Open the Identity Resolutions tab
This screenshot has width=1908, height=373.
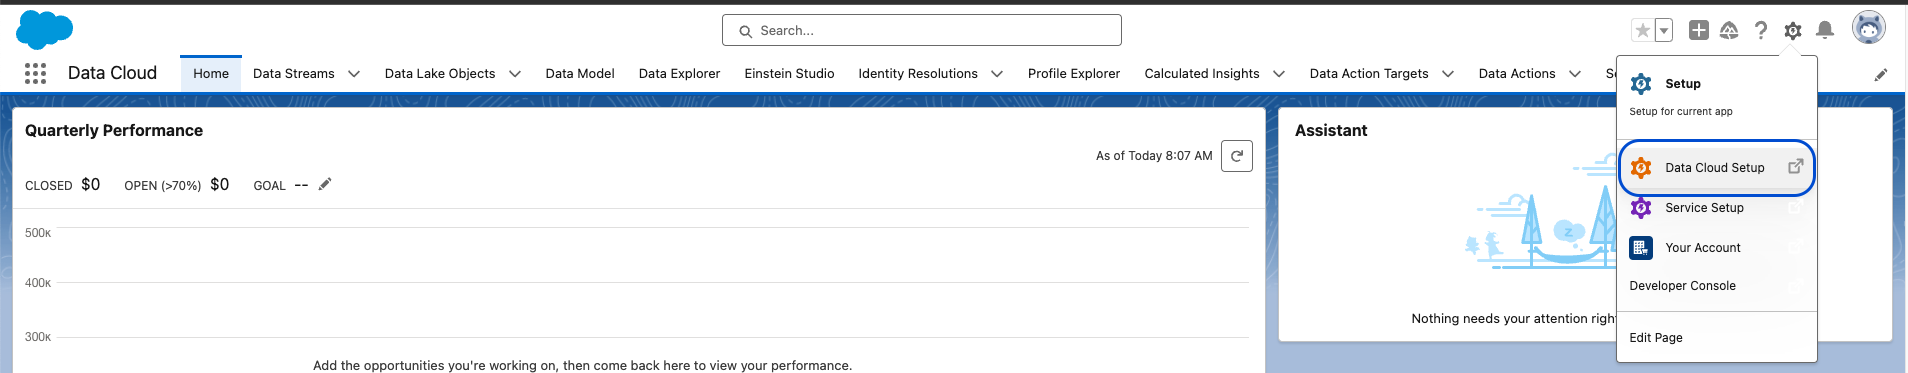click(x=918, y=73)
